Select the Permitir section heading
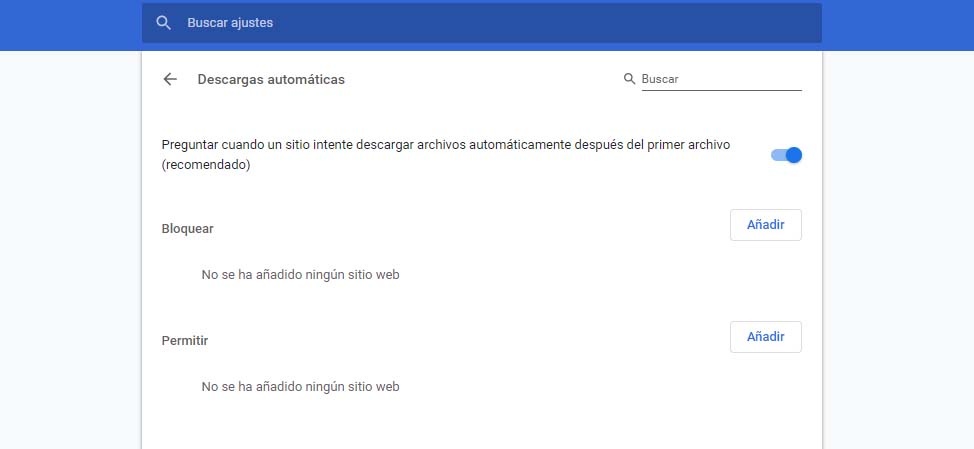974x449 pixels. [x=184, y=340]
